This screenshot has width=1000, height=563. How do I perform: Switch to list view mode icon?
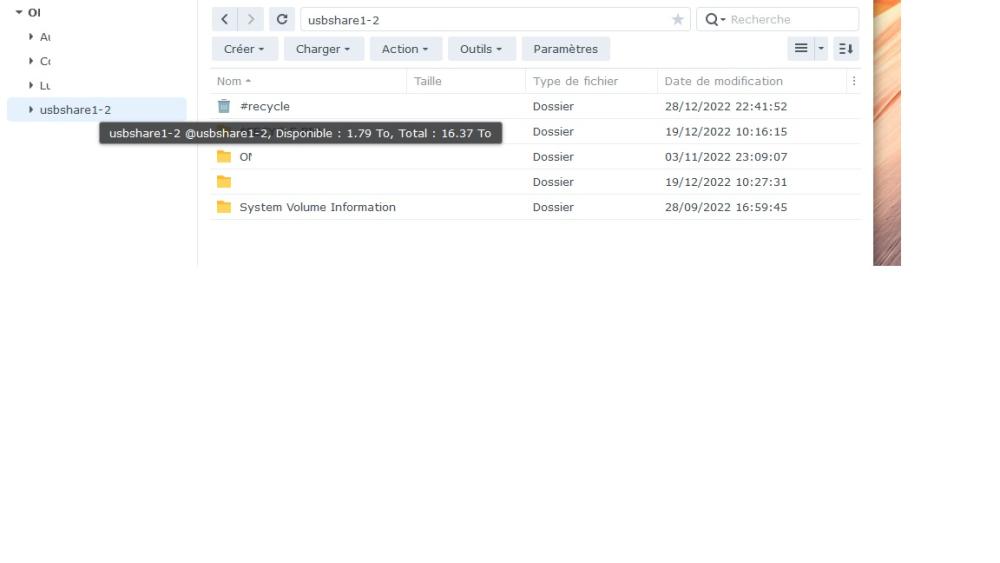[x=800, y=48]
